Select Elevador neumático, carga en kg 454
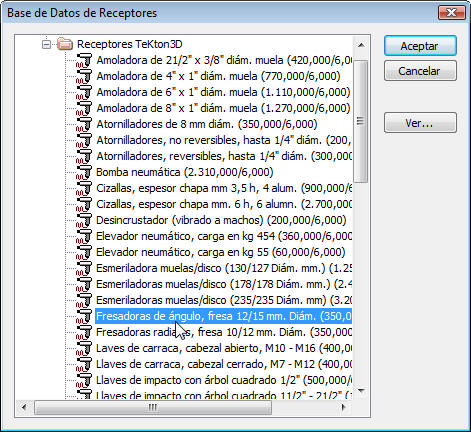Screen dimensions: 471x432 224,236
